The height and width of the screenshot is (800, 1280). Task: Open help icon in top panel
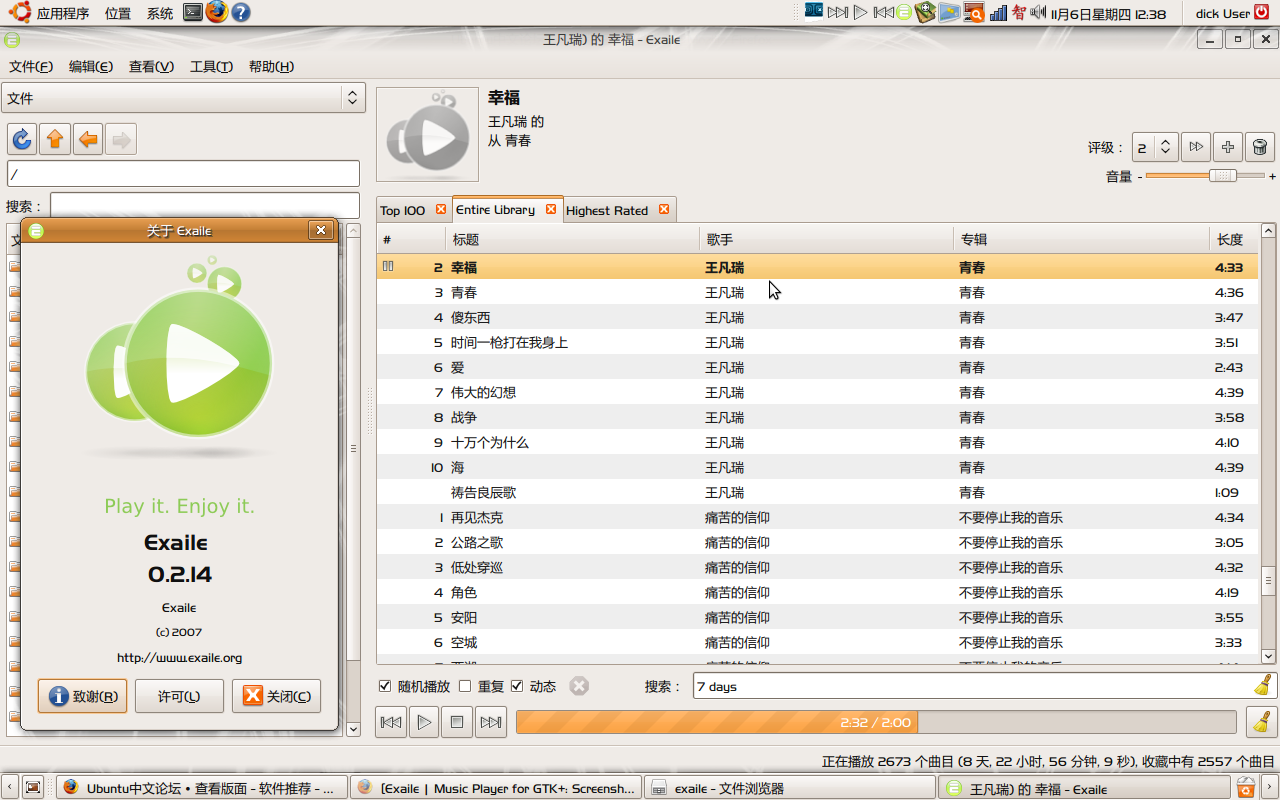241,12
